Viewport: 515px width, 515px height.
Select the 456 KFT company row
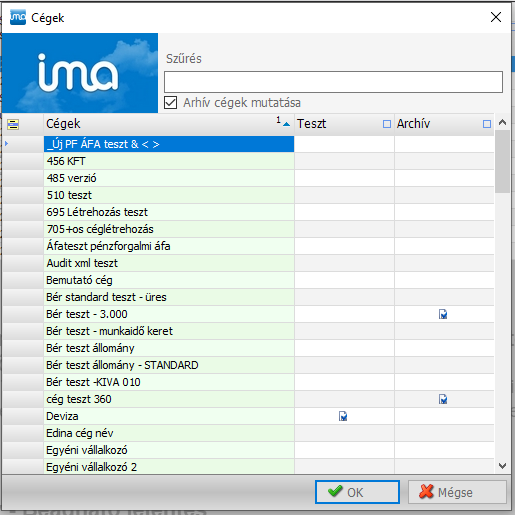(x=248, y=161)
